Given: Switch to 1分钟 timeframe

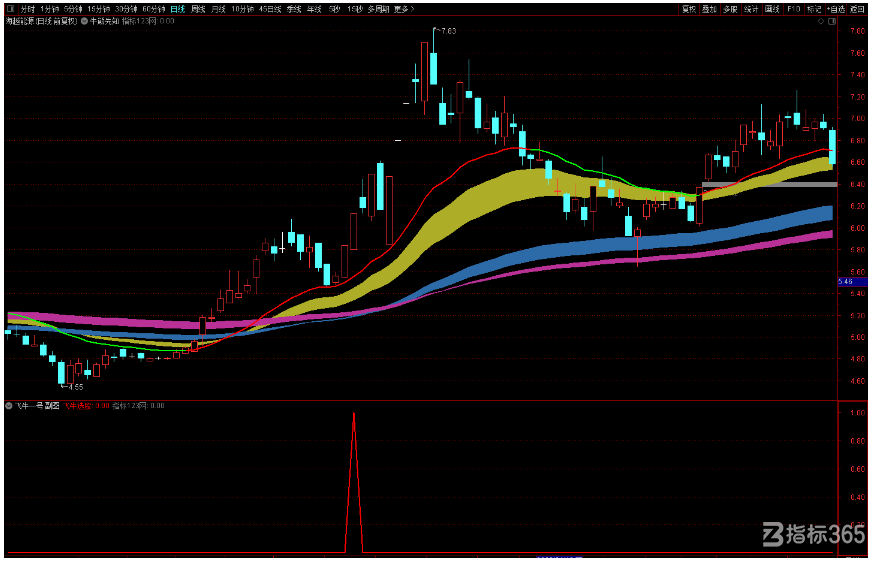Looking at the screenshot, I should pyautogui.click(x=50, y=9).
